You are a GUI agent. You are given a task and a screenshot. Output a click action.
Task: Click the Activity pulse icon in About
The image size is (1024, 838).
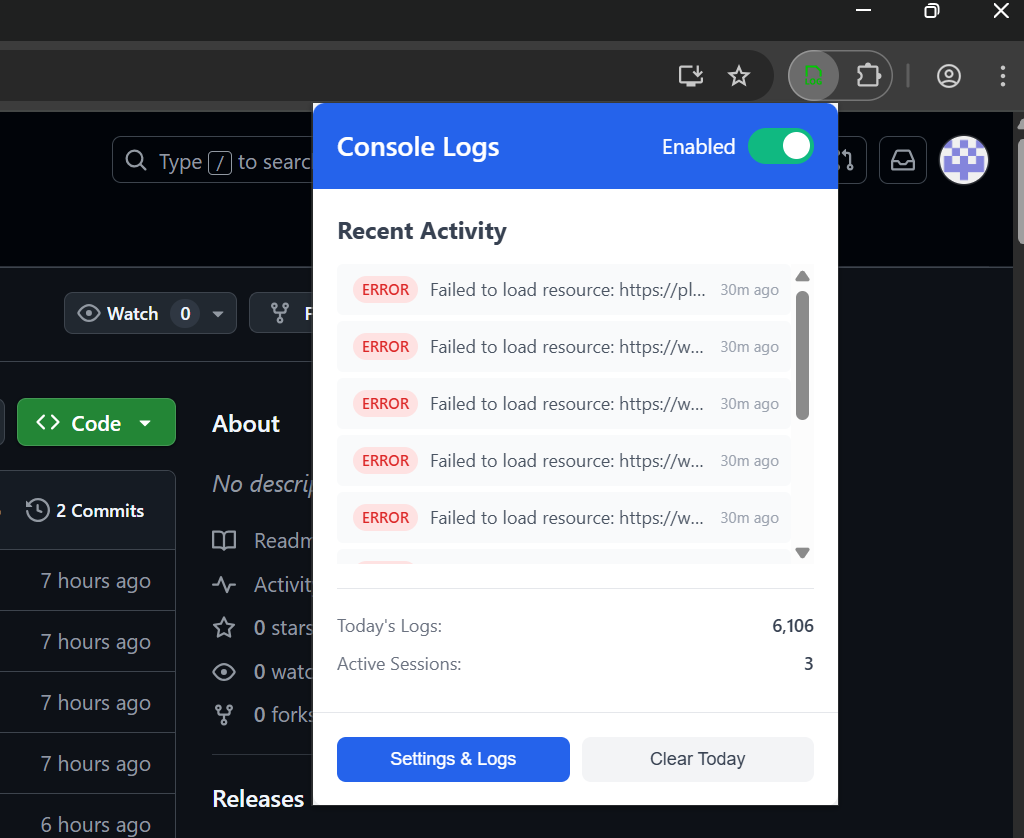224,584
